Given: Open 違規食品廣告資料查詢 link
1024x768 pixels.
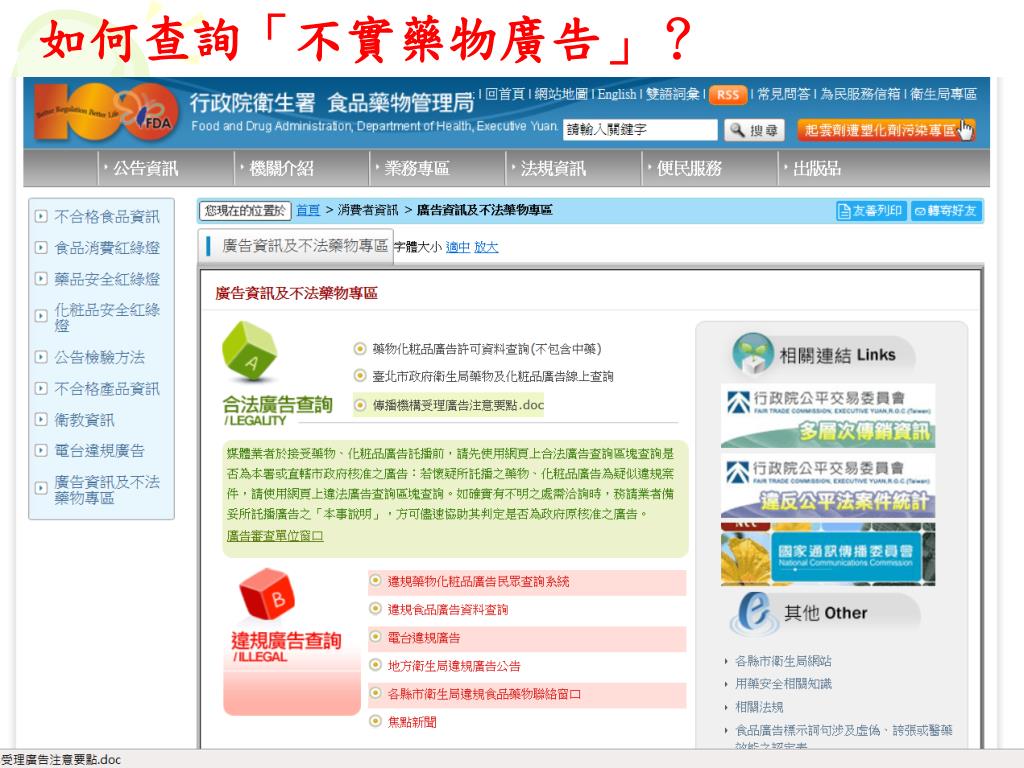Looking at the screenshot, I should (447, 609).
